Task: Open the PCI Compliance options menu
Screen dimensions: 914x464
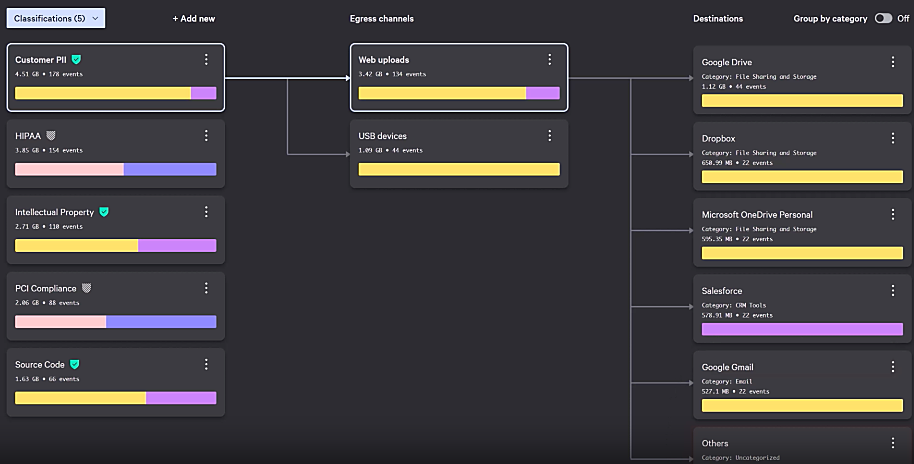Action: (206, 288)
